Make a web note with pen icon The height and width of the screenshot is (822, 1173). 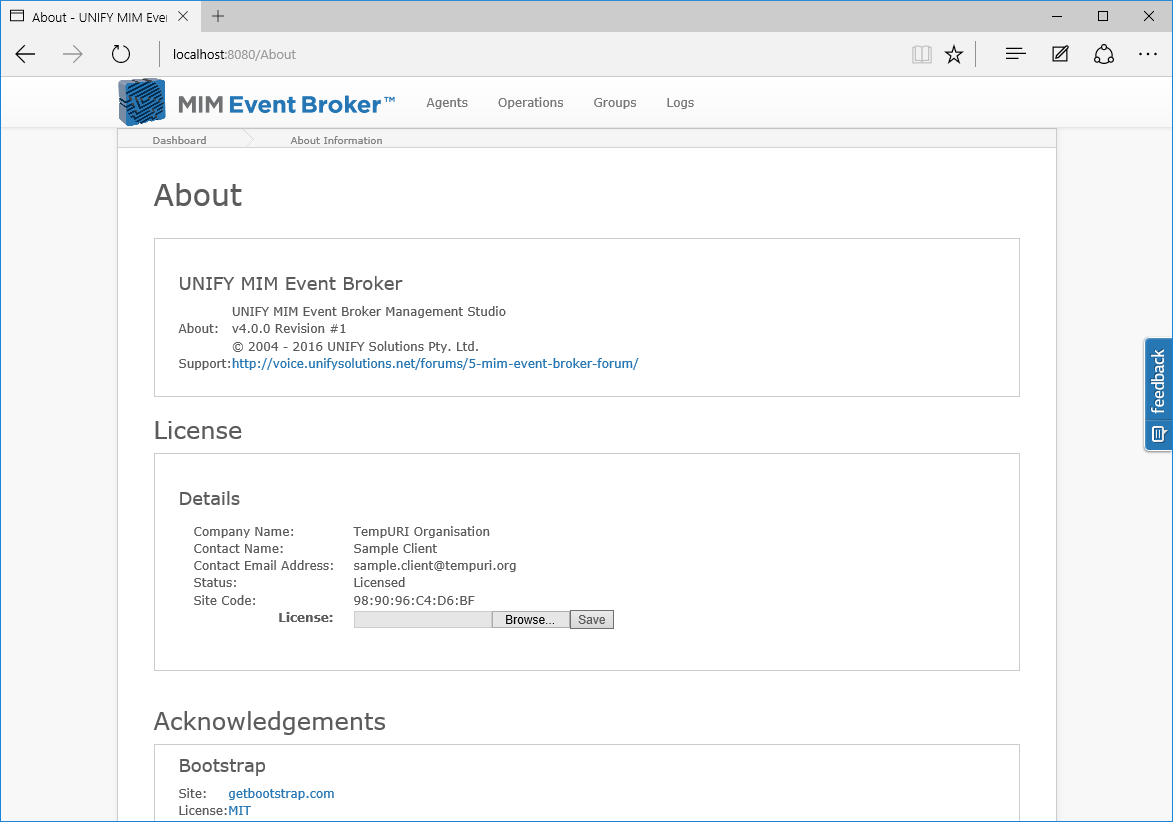click(x=1060, y=54)
